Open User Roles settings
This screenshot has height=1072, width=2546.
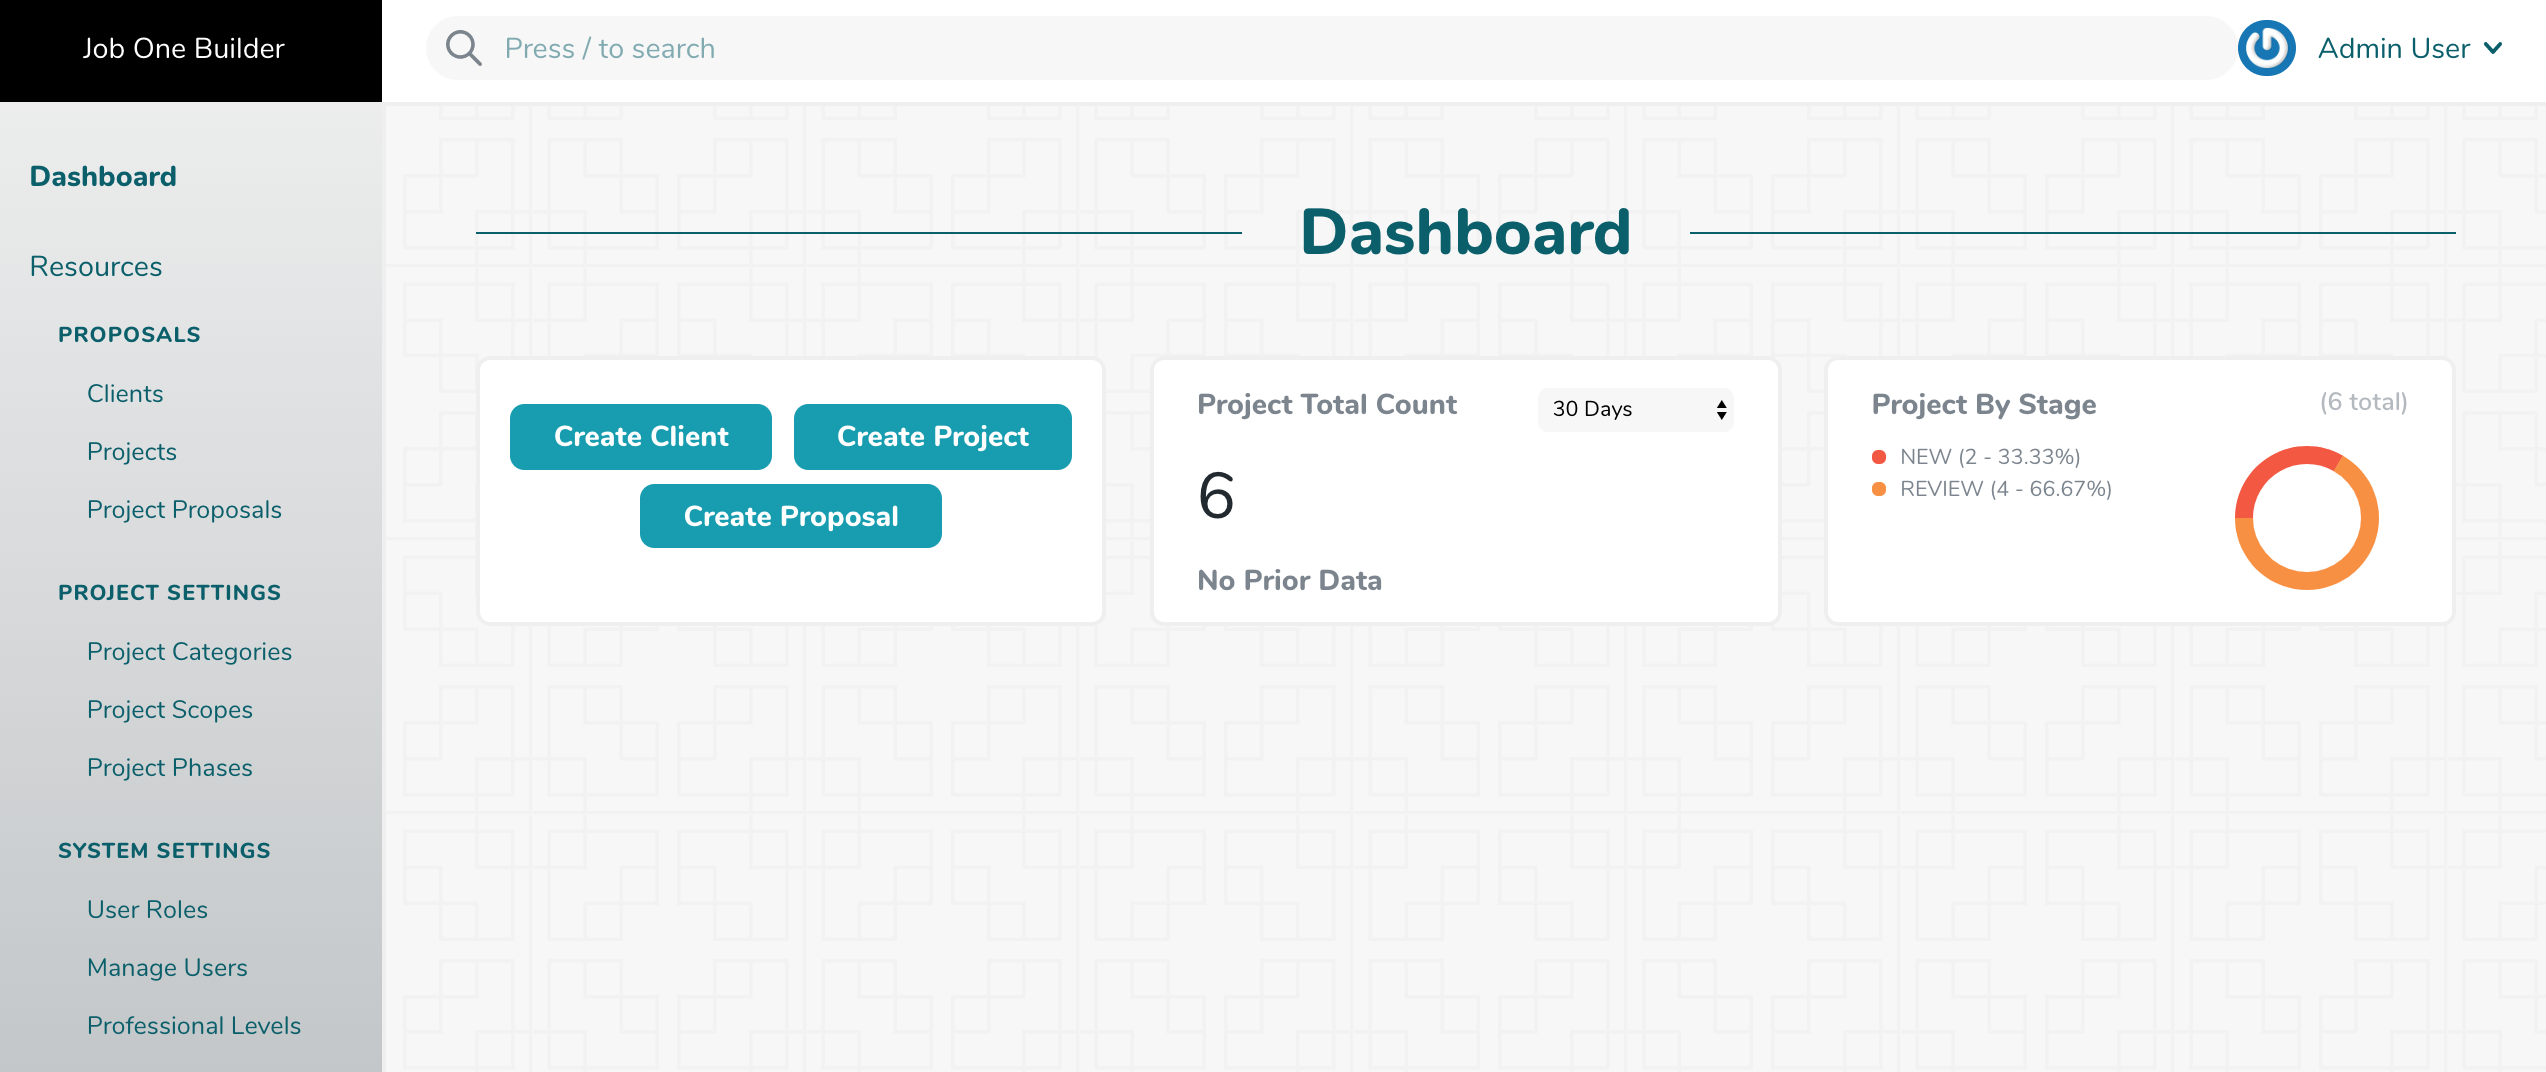pyautogui.click(x=147, y=909)
